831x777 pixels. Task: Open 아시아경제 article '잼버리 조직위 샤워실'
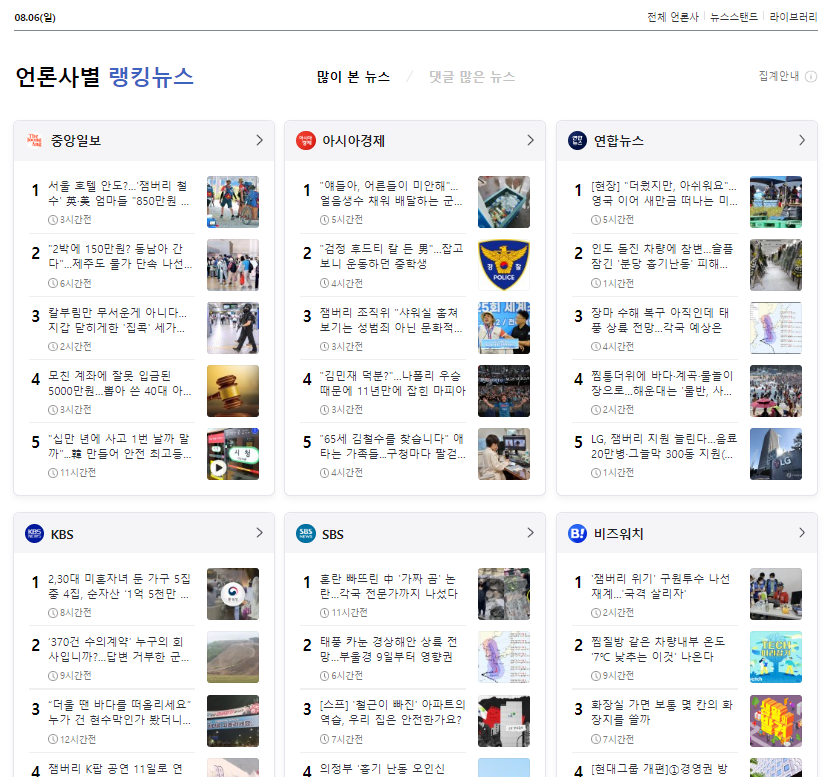(x=391, y=320)
